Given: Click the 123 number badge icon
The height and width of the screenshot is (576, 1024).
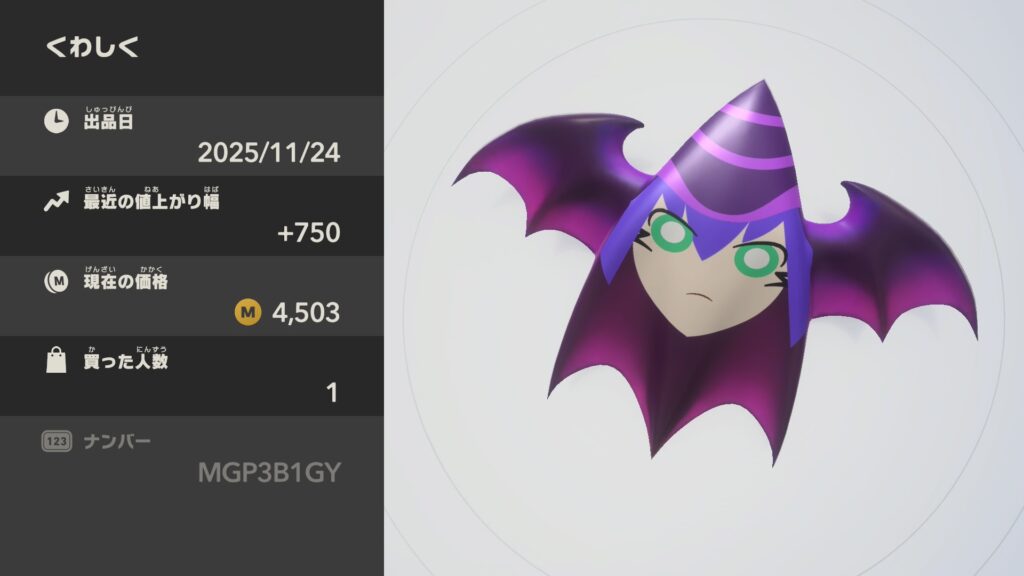Looking at the screenshot, I should coord(56,441).
